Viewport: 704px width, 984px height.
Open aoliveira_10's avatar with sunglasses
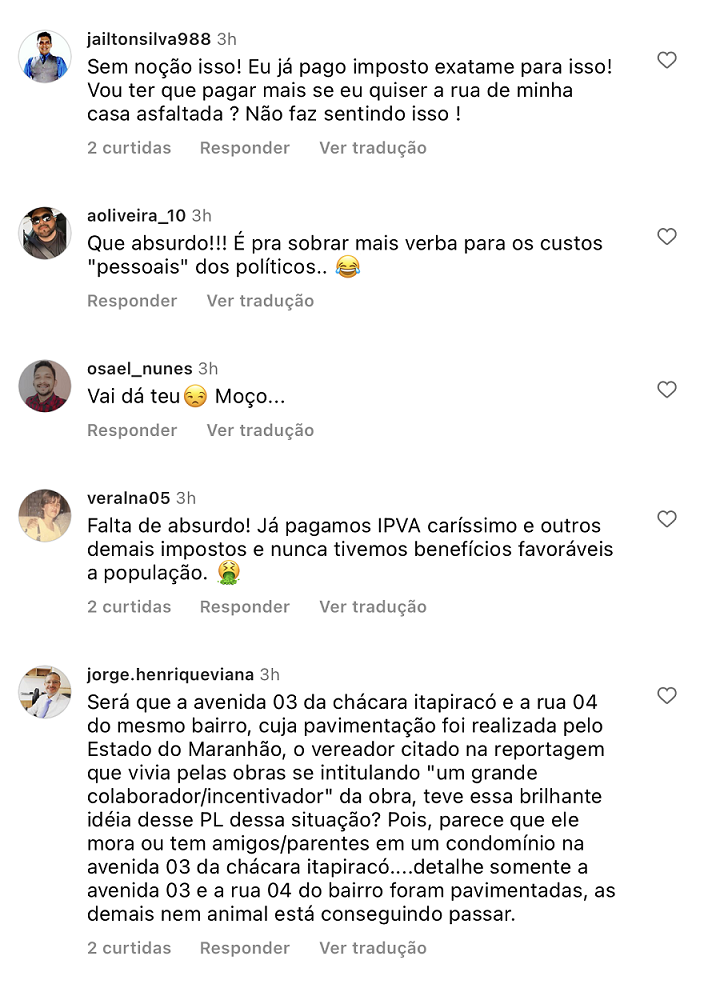click(x=45, y=233)
